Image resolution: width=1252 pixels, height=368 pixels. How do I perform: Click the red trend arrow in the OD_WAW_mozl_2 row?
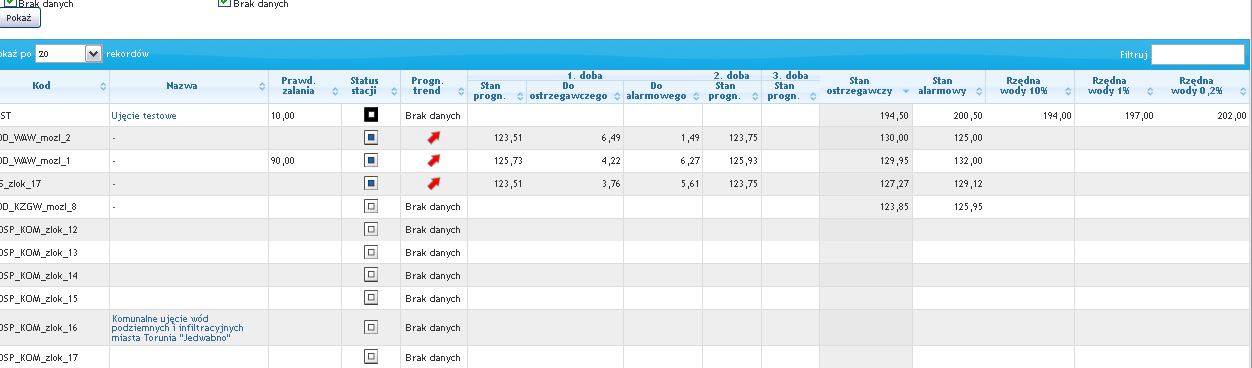click(433, 137)
